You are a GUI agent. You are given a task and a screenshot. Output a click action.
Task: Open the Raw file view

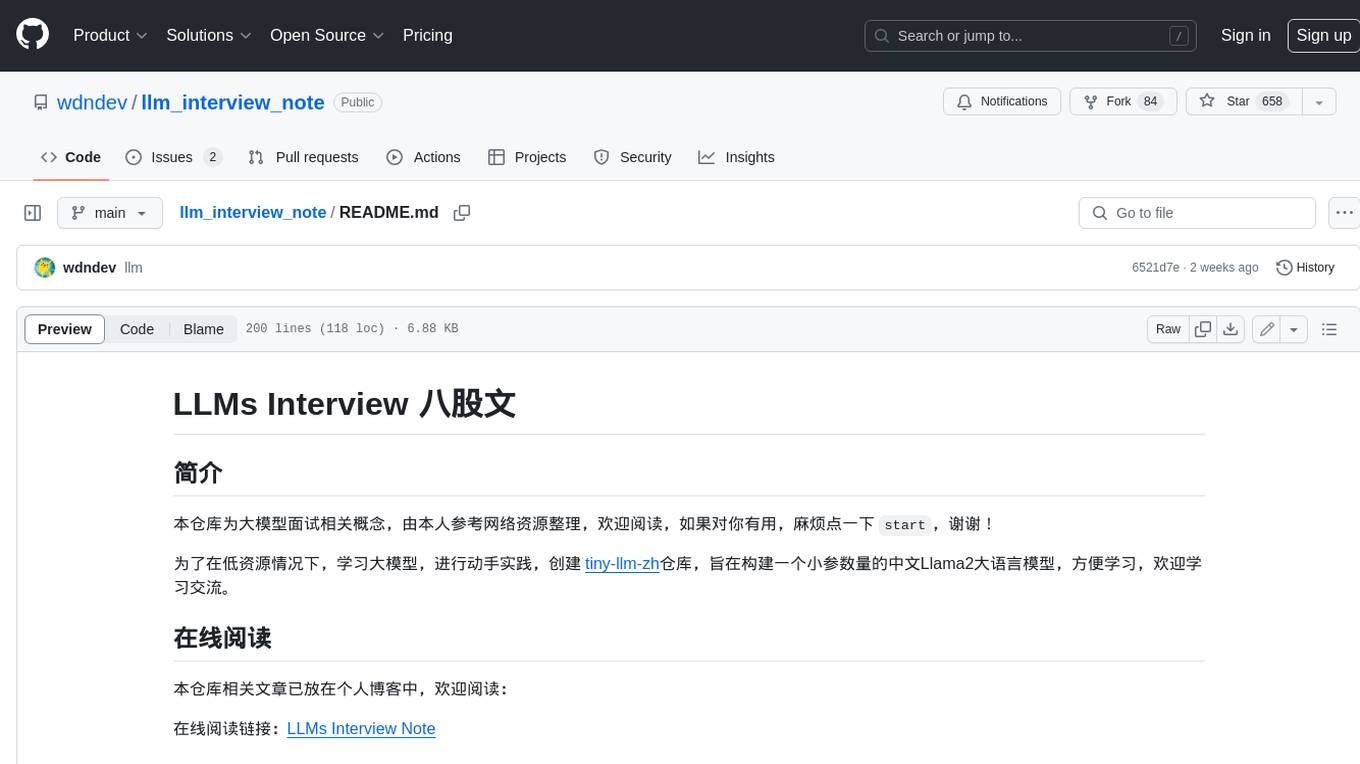tap(1168, 329)
